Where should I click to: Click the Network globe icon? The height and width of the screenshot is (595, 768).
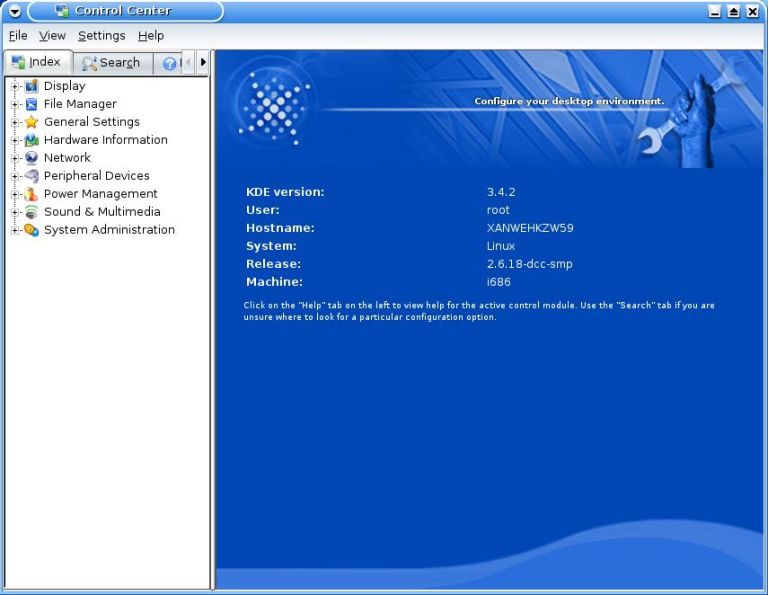tap(31, 158)
